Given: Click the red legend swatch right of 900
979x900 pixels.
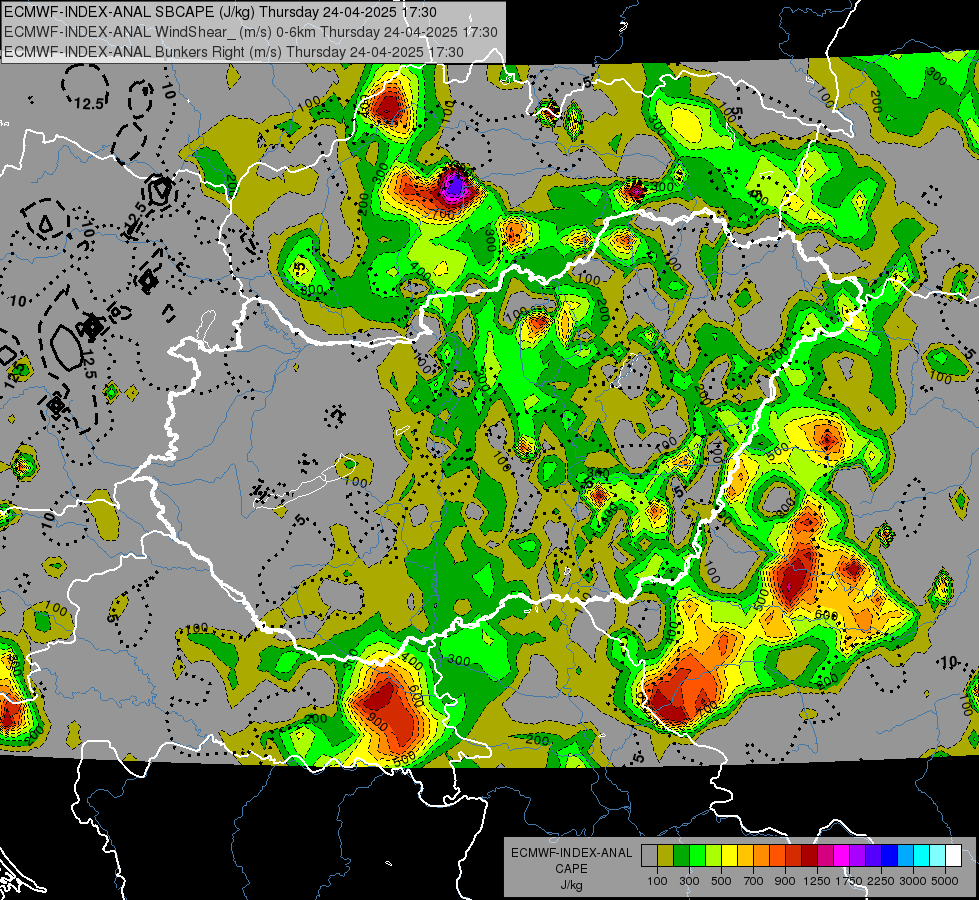Looking at the screenshot, I should (x=794, y=856).
